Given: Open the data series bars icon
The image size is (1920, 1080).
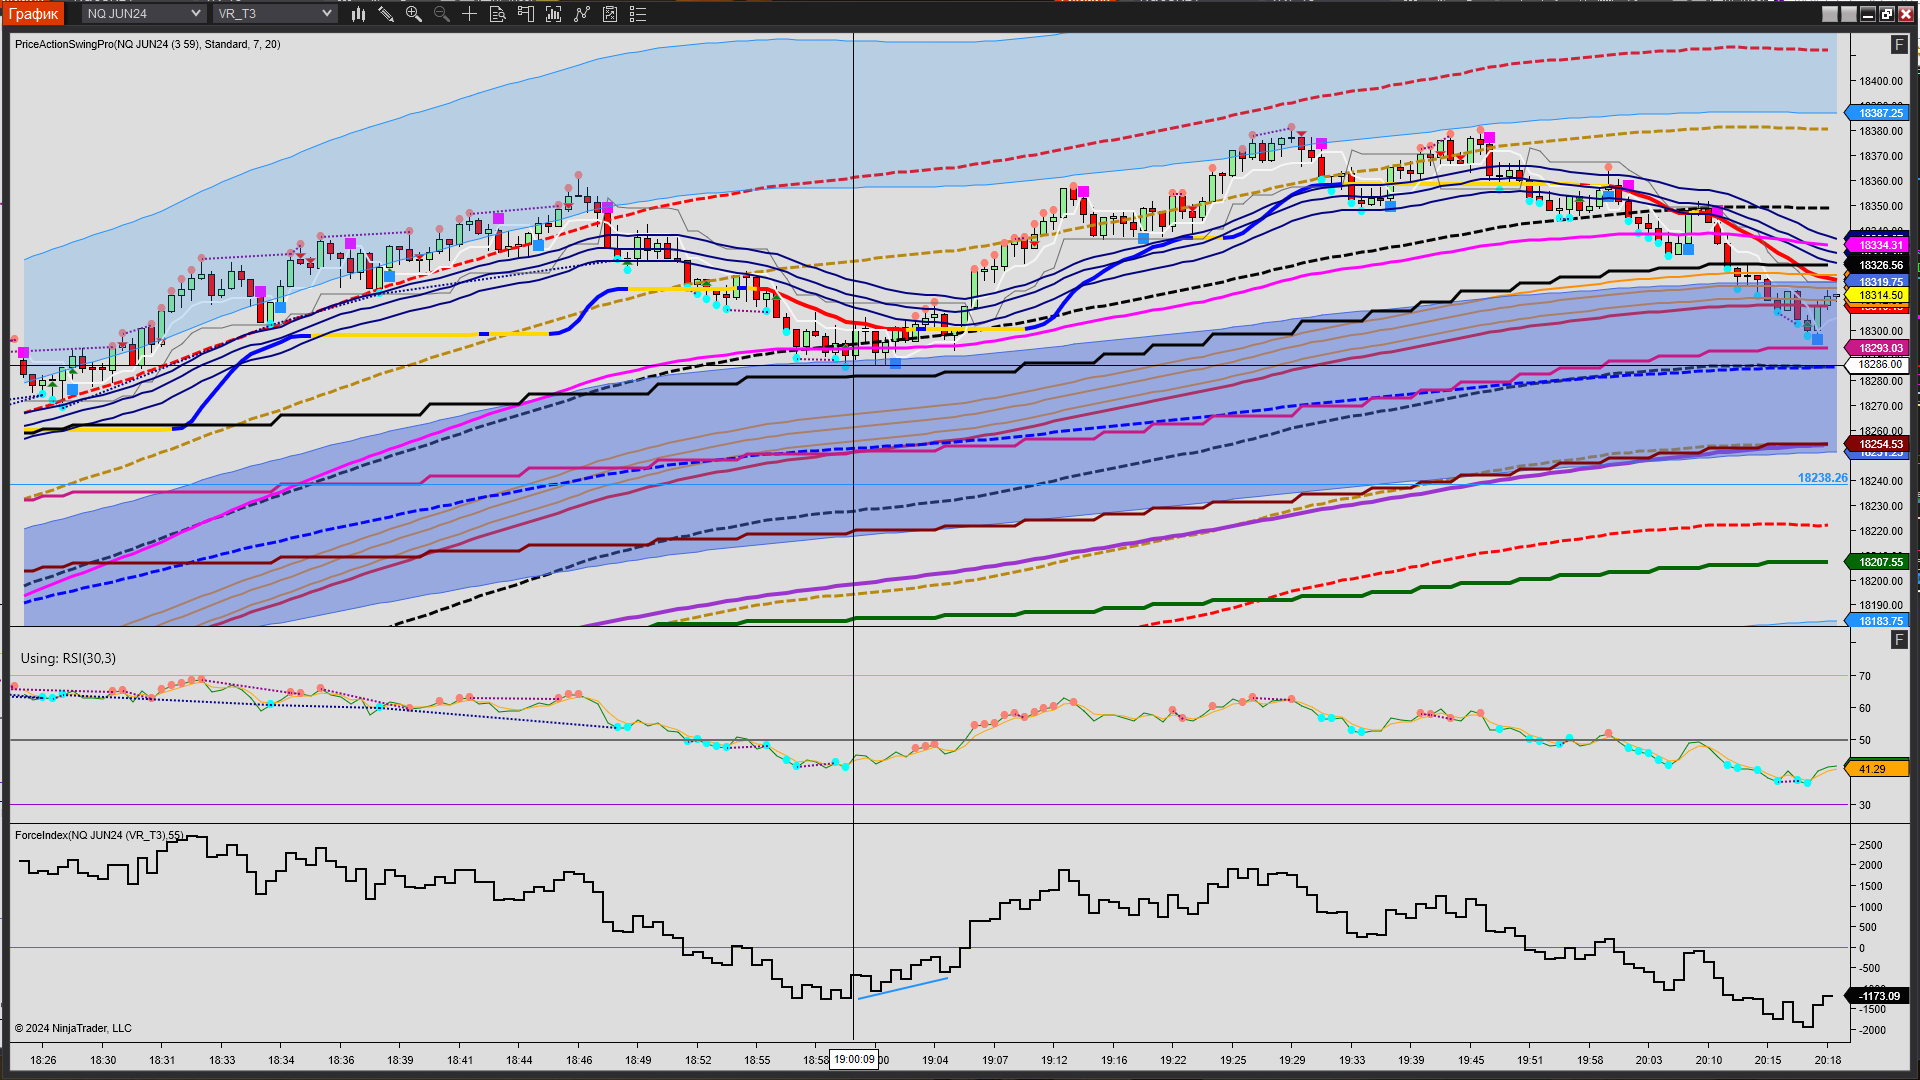Looking at the screenshot, I should [x=554, y=14].
